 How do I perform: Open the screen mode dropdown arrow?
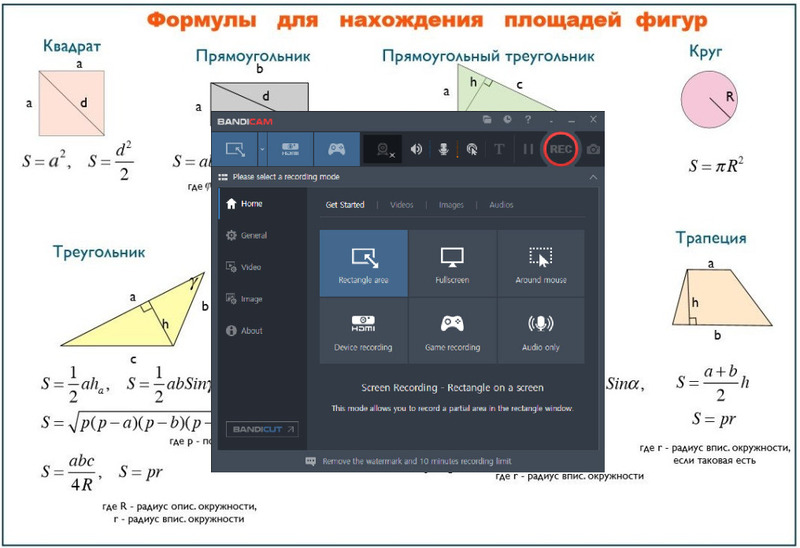(x=262, y=149)
